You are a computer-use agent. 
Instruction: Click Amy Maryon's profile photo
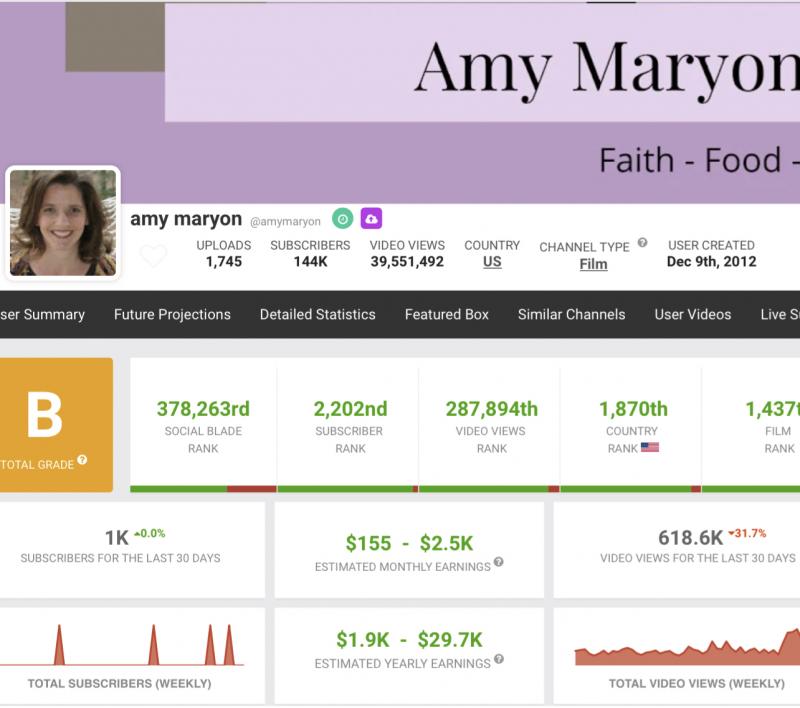pyautogui.click(x=63, y=222)
